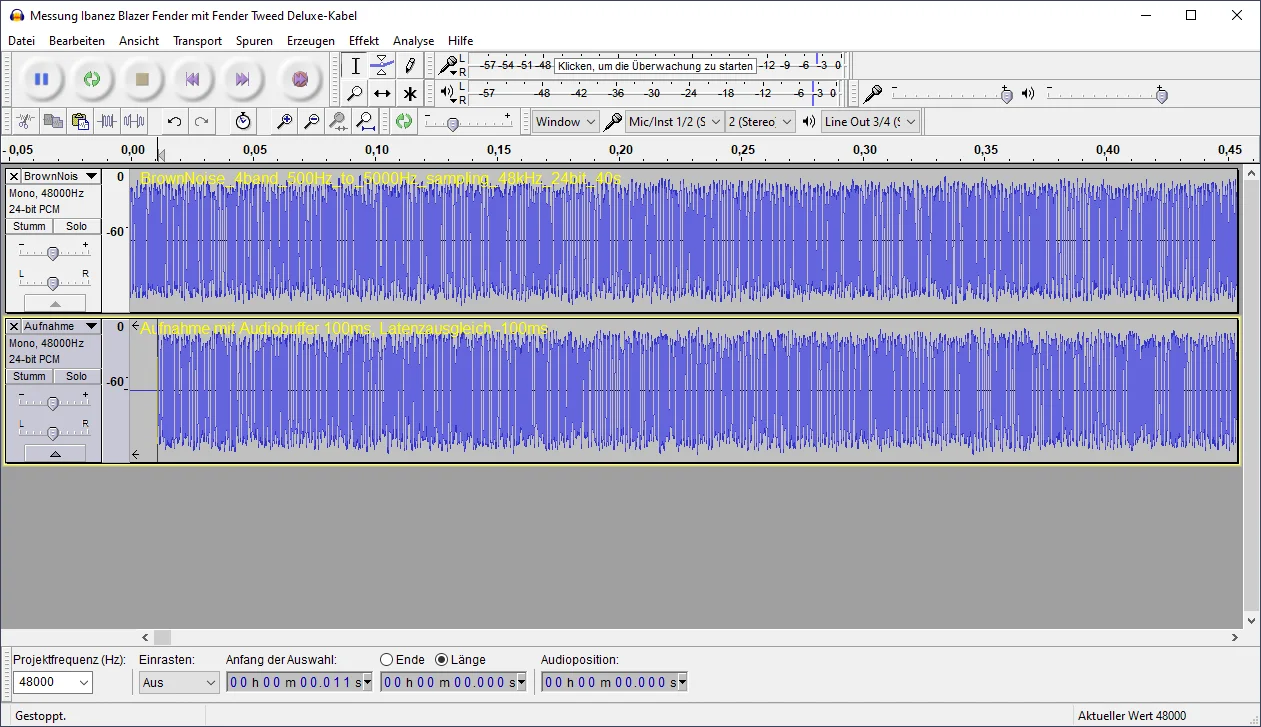Mute the BrownNoise track with Stumm
Screen dimensions: 1261x727
click(29, 227)
